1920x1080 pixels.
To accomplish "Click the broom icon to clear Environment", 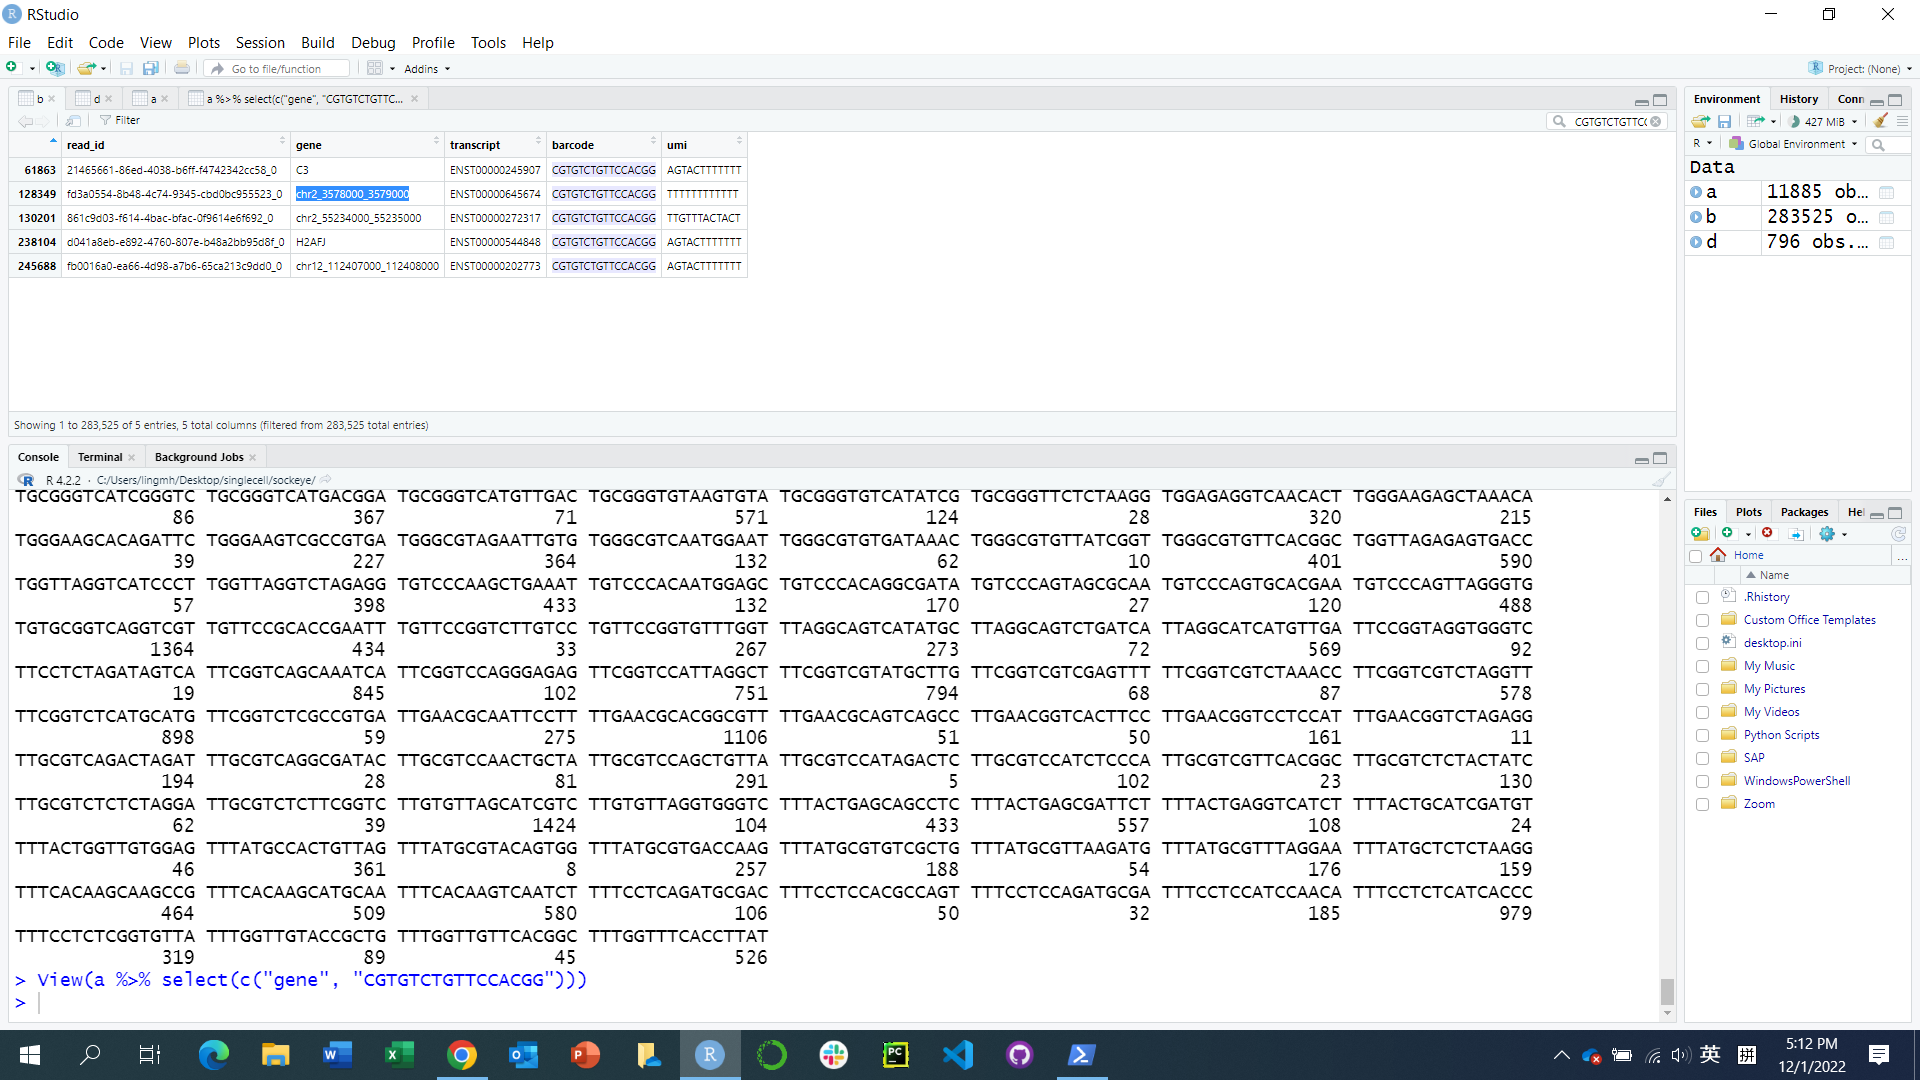I will coord(1879,121).
